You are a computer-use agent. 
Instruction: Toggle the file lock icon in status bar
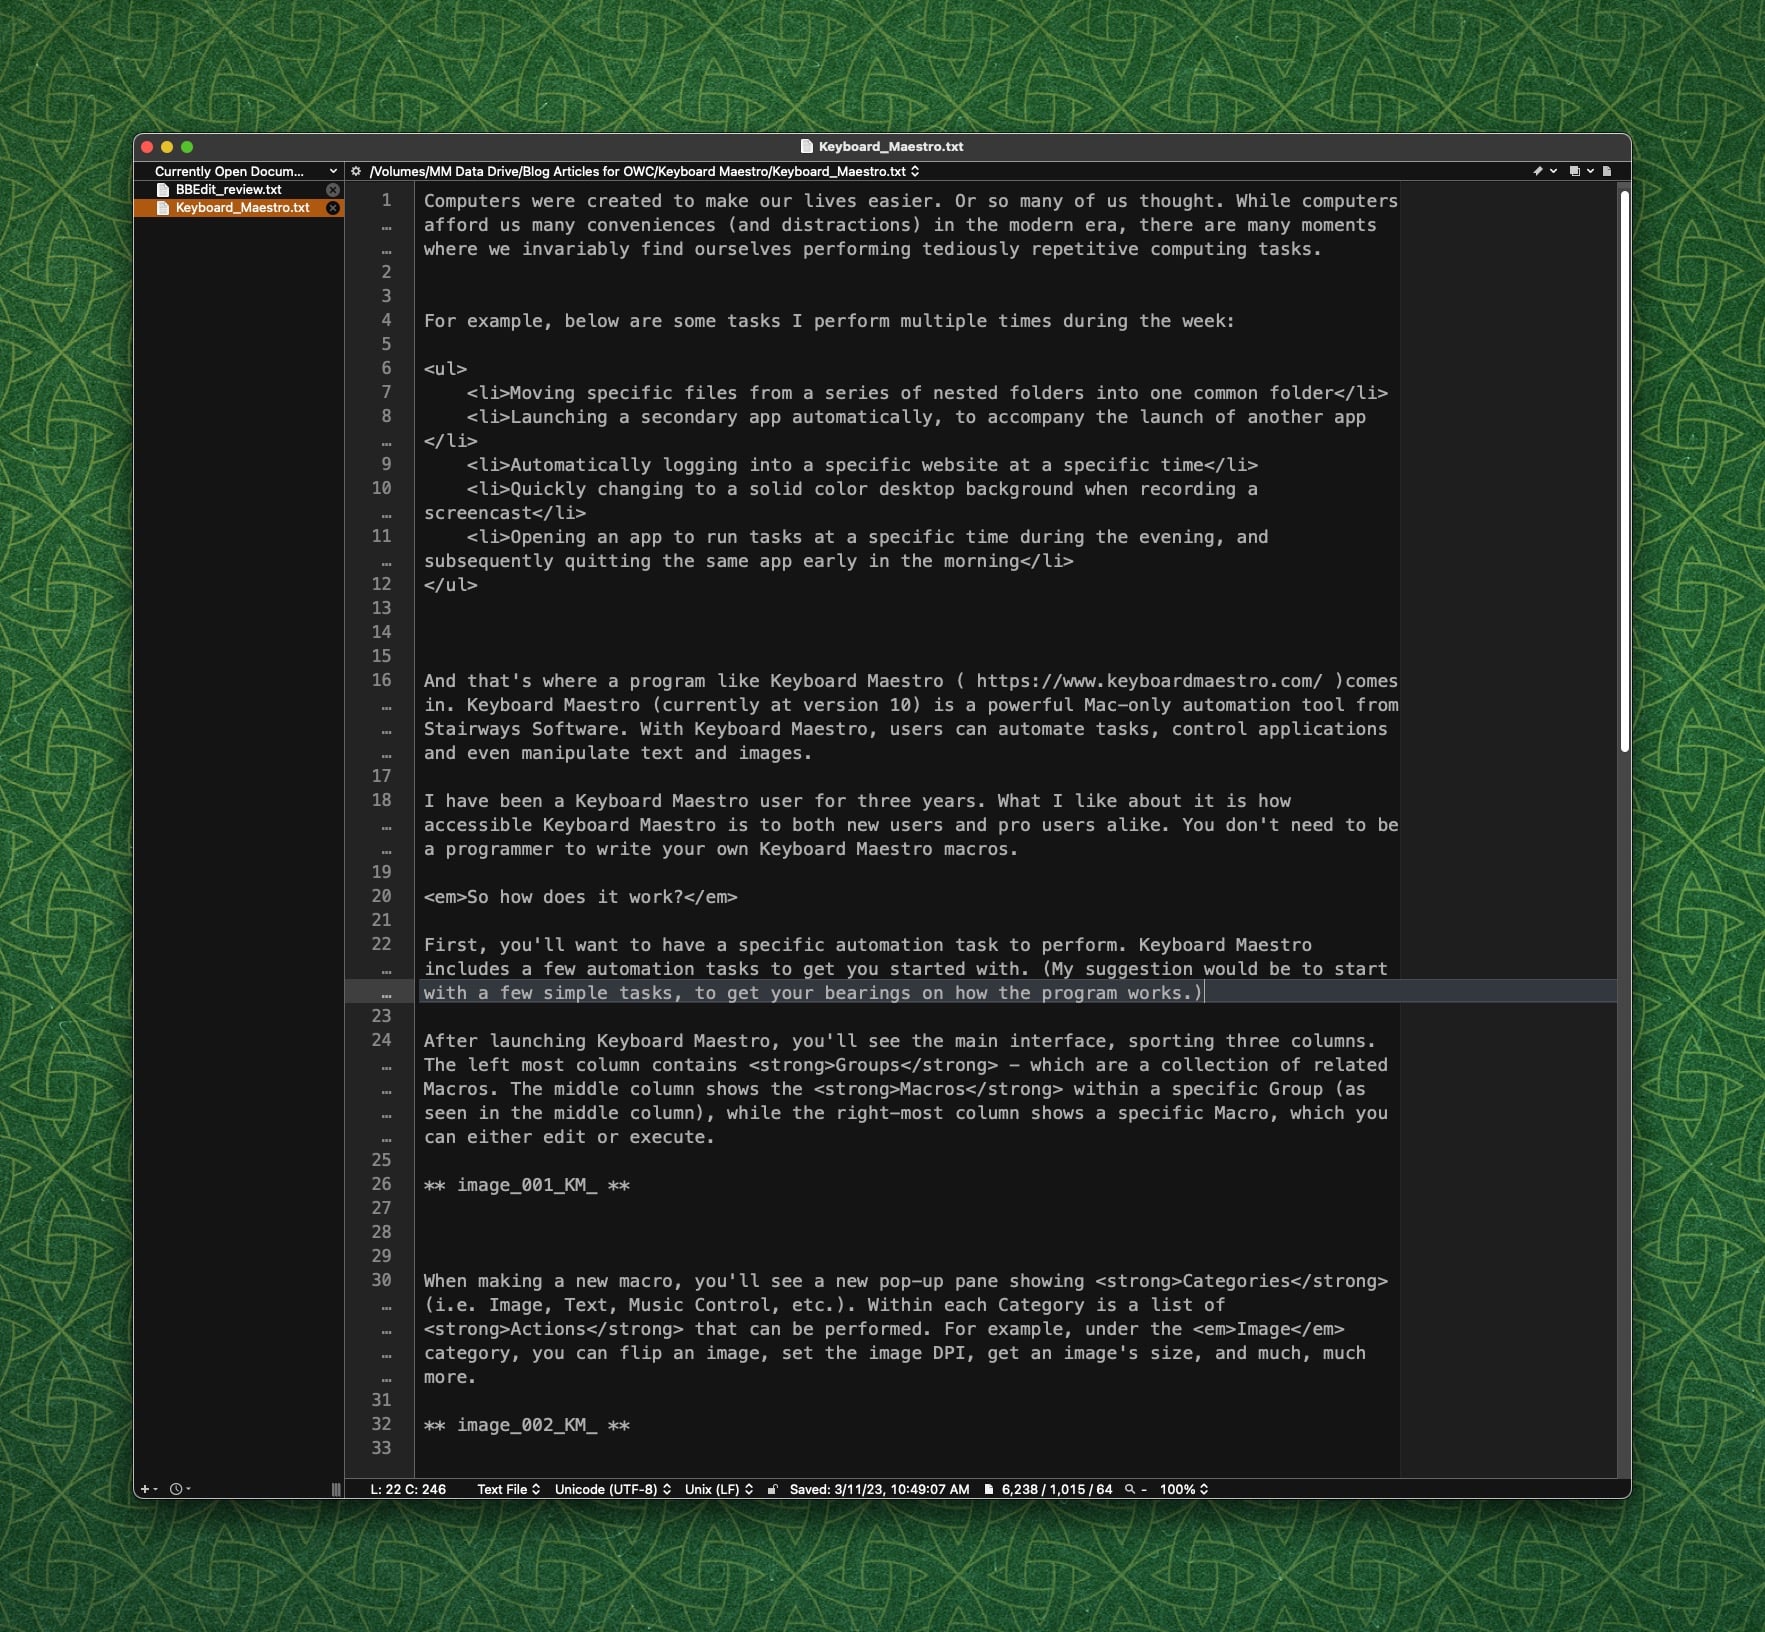click(x=772, y=1489)
